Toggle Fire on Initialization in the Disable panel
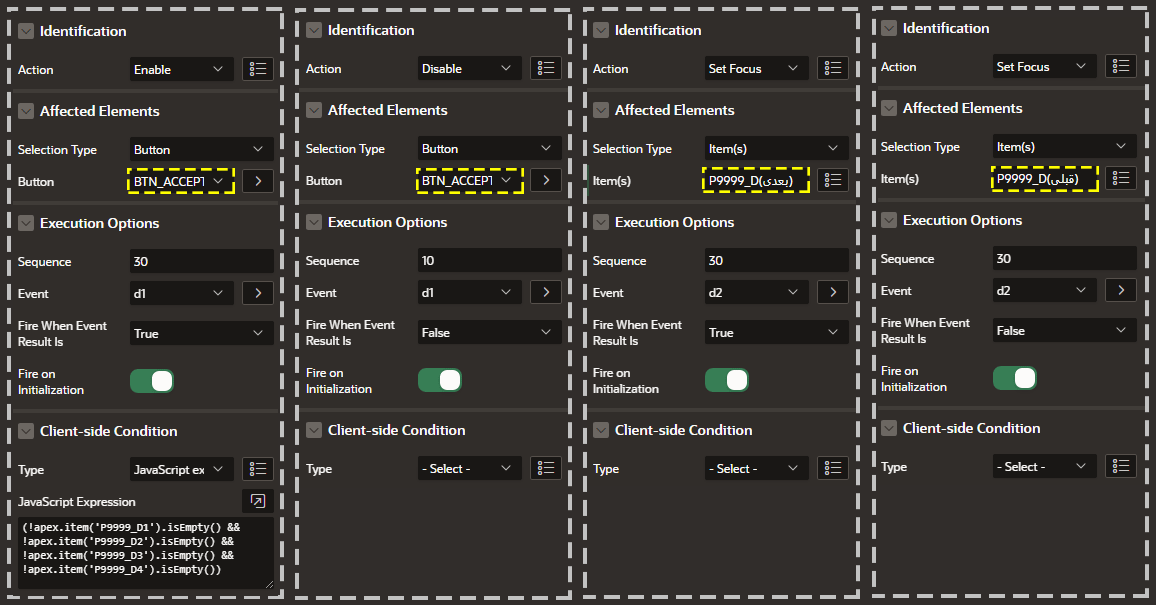Image resolution: width=1156 pixels, height=605 pixels. [x=439, y=380]
